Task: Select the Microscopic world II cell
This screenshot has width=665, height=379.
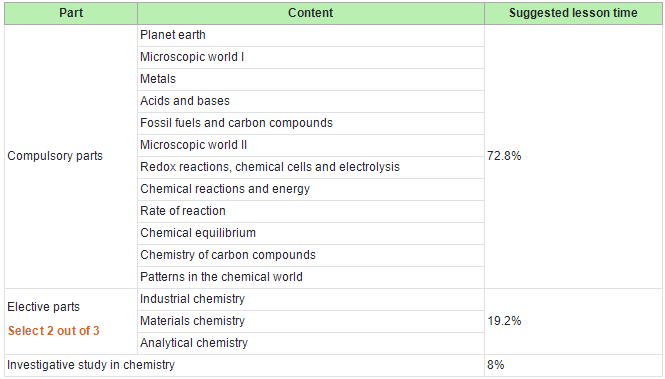Action: [310, 145]
